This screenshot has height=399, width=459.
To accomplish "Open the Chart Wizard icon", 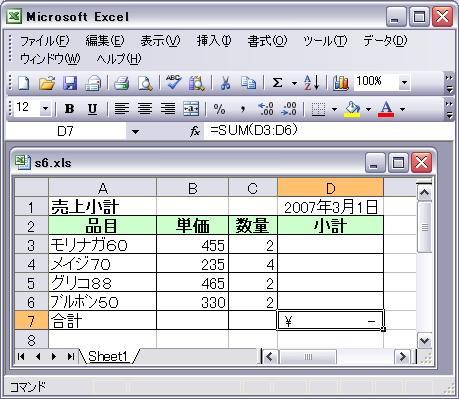I will pyautogui.click(x=341, y=83).
